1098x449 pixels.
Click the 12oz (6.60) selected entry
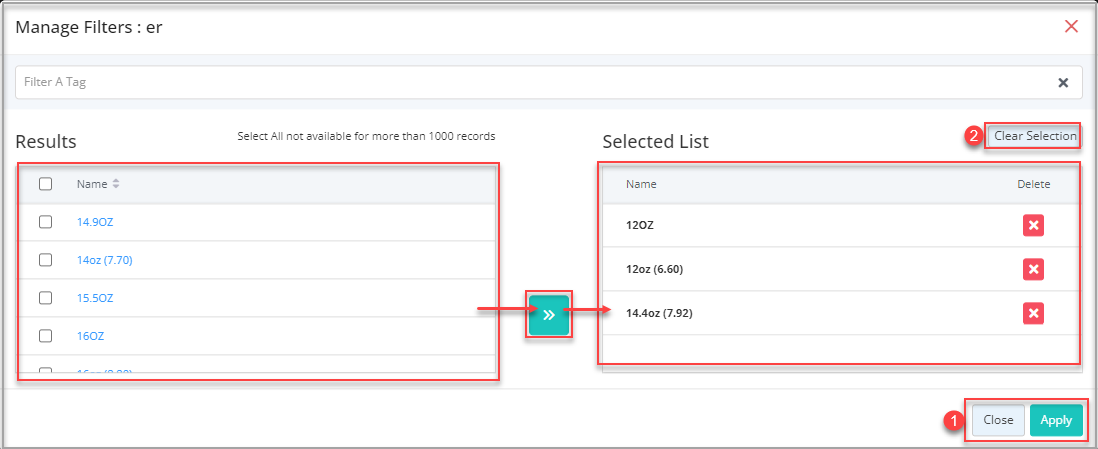pyautogui.click(x=654, y=270)
